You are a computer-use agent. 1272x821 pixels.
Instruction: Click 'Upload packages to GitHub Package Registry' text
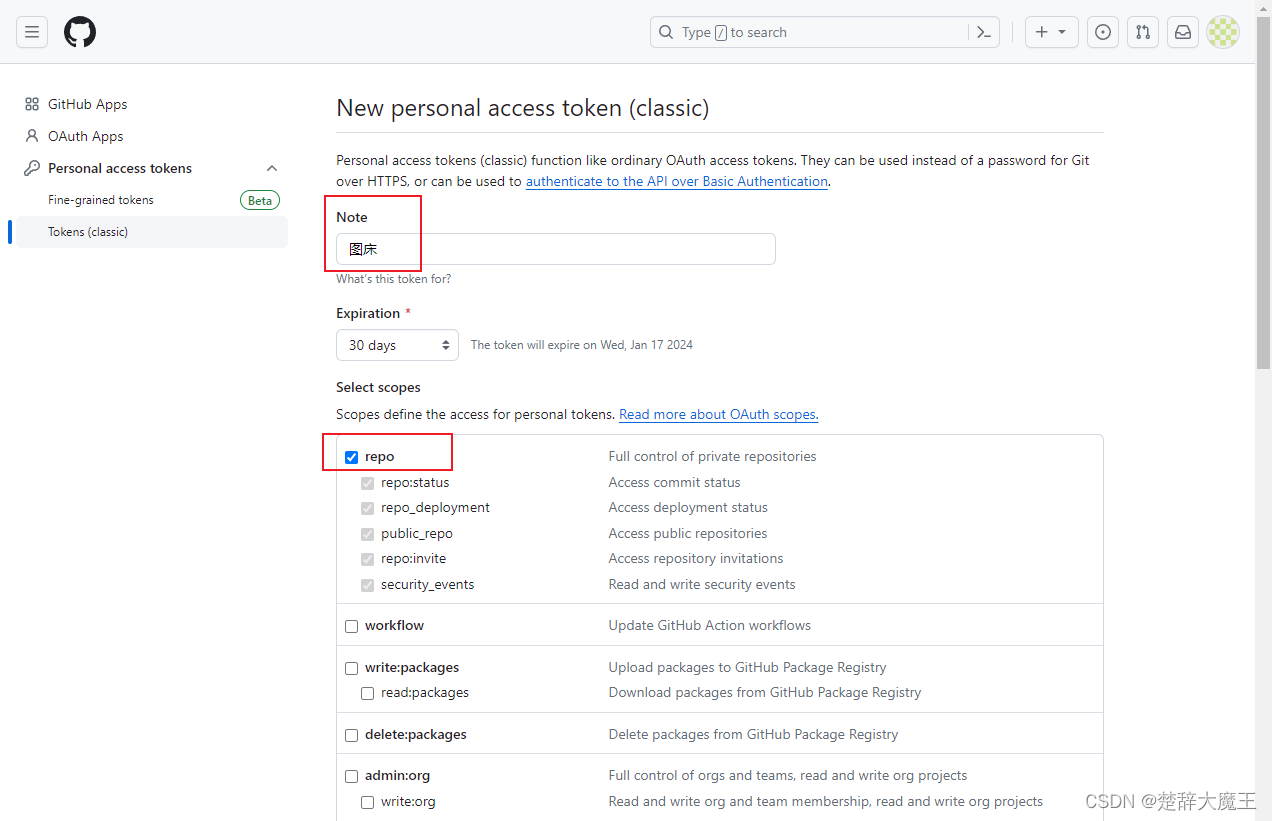[747, 667]
